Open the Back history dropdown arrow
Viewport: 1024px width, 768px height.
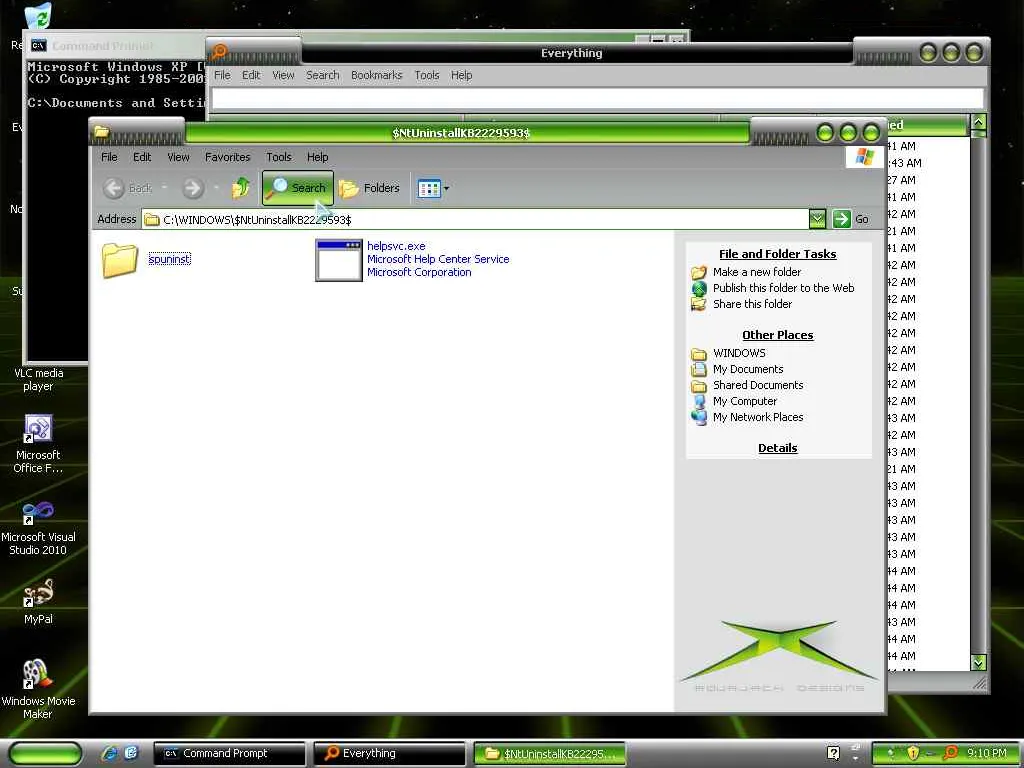pos(165,188)
